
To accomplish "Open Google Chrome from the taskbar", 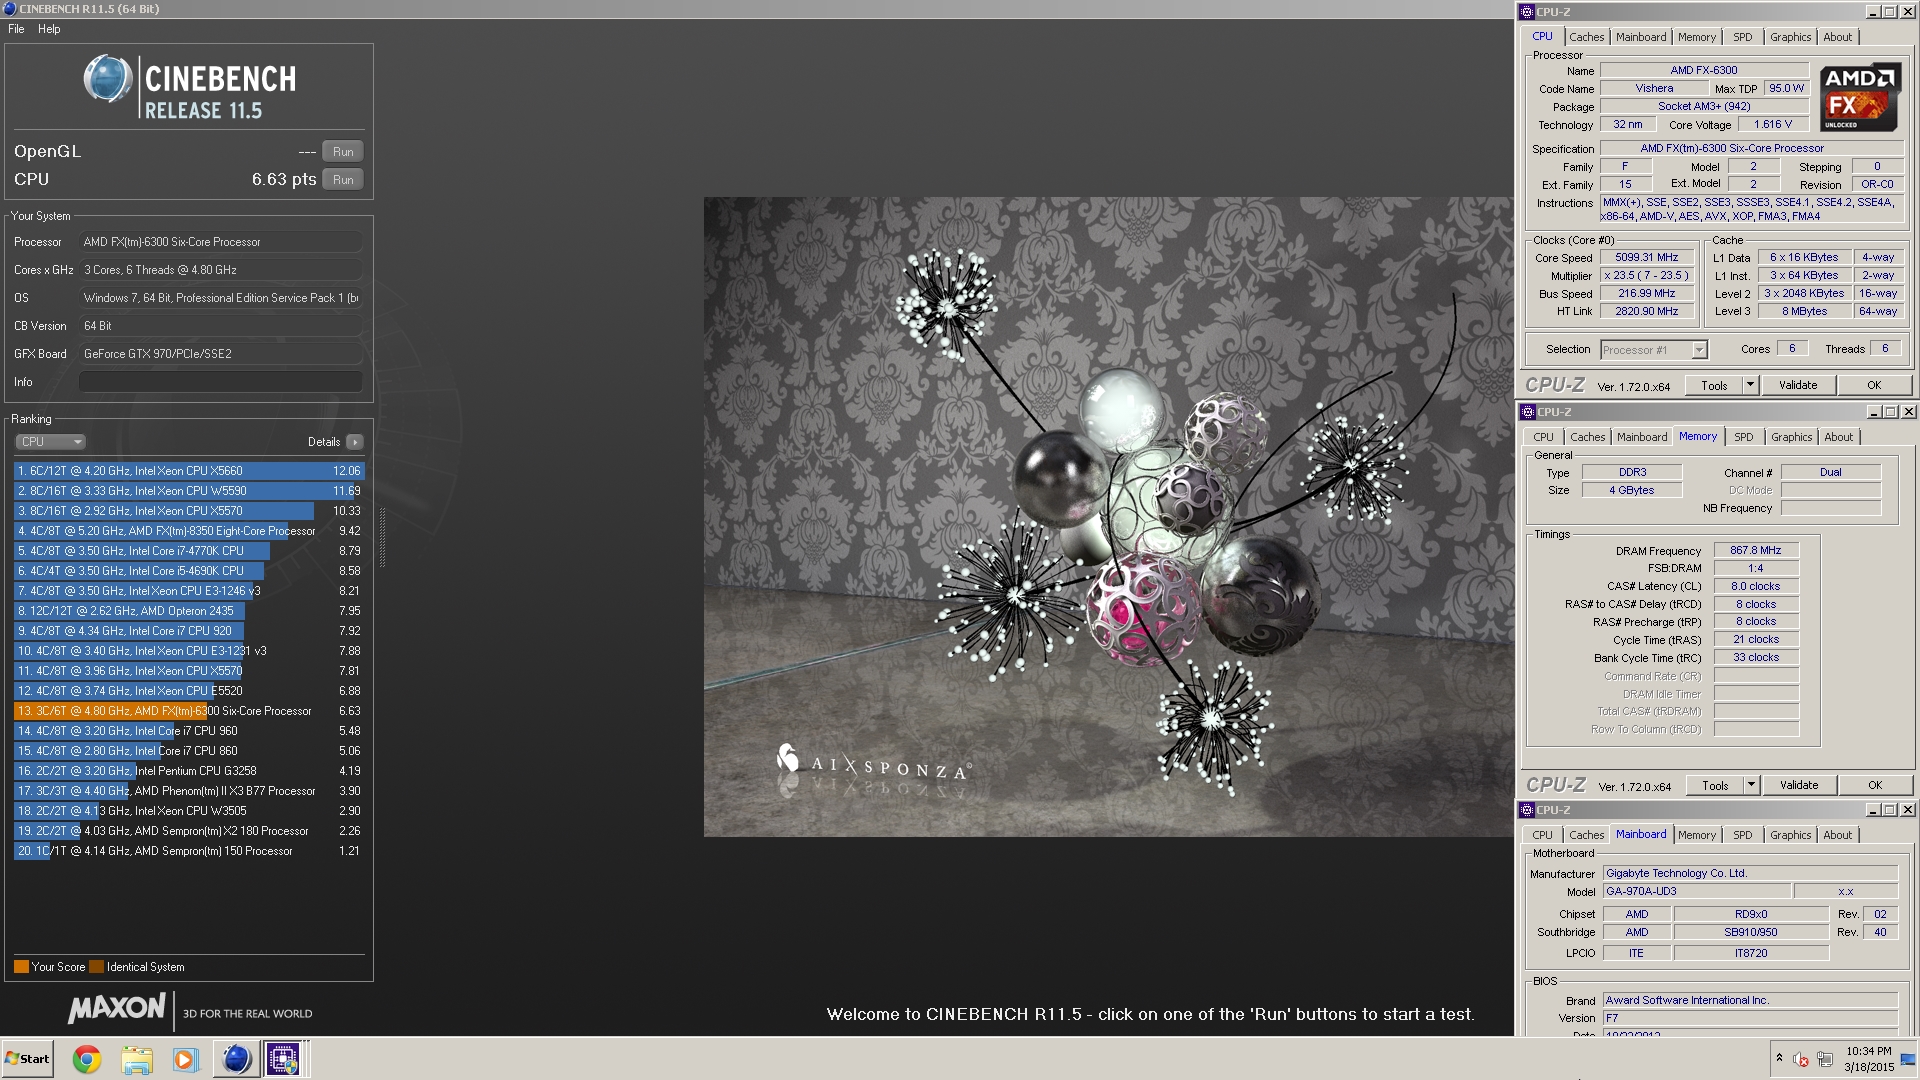I will pos(87,1059).
